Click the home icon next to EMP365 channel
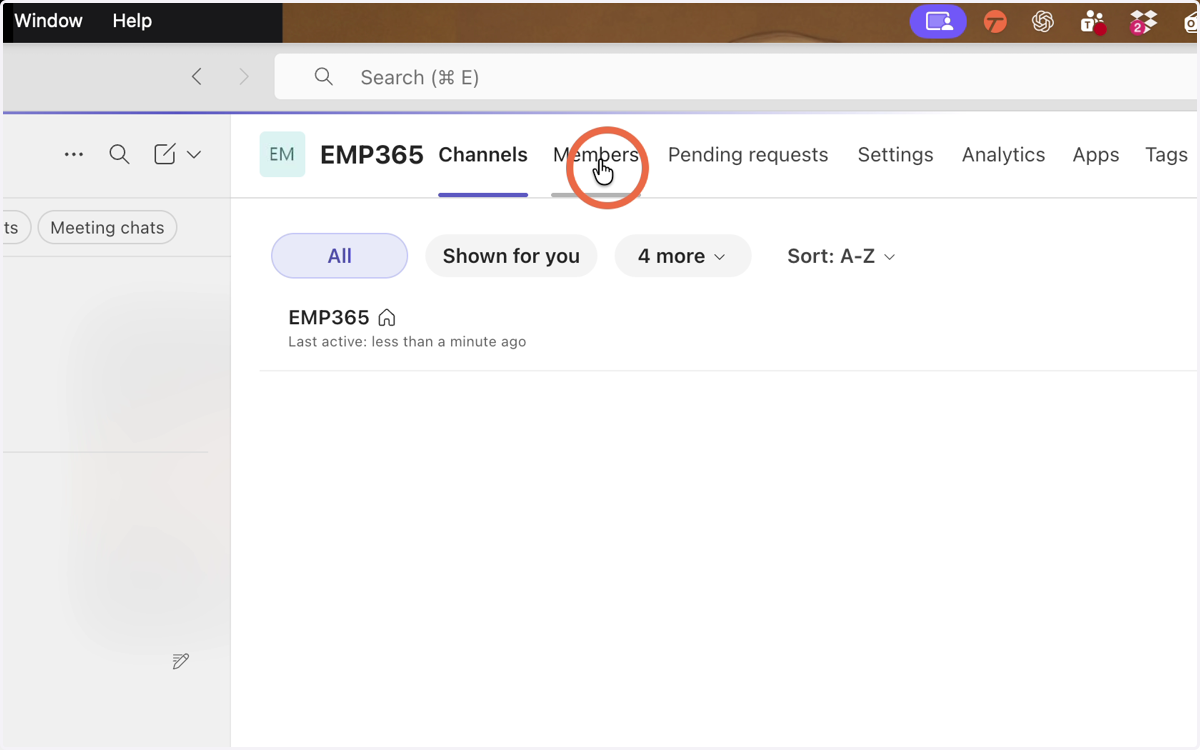This screenshot has height=750, width=1200. point(387,318)
